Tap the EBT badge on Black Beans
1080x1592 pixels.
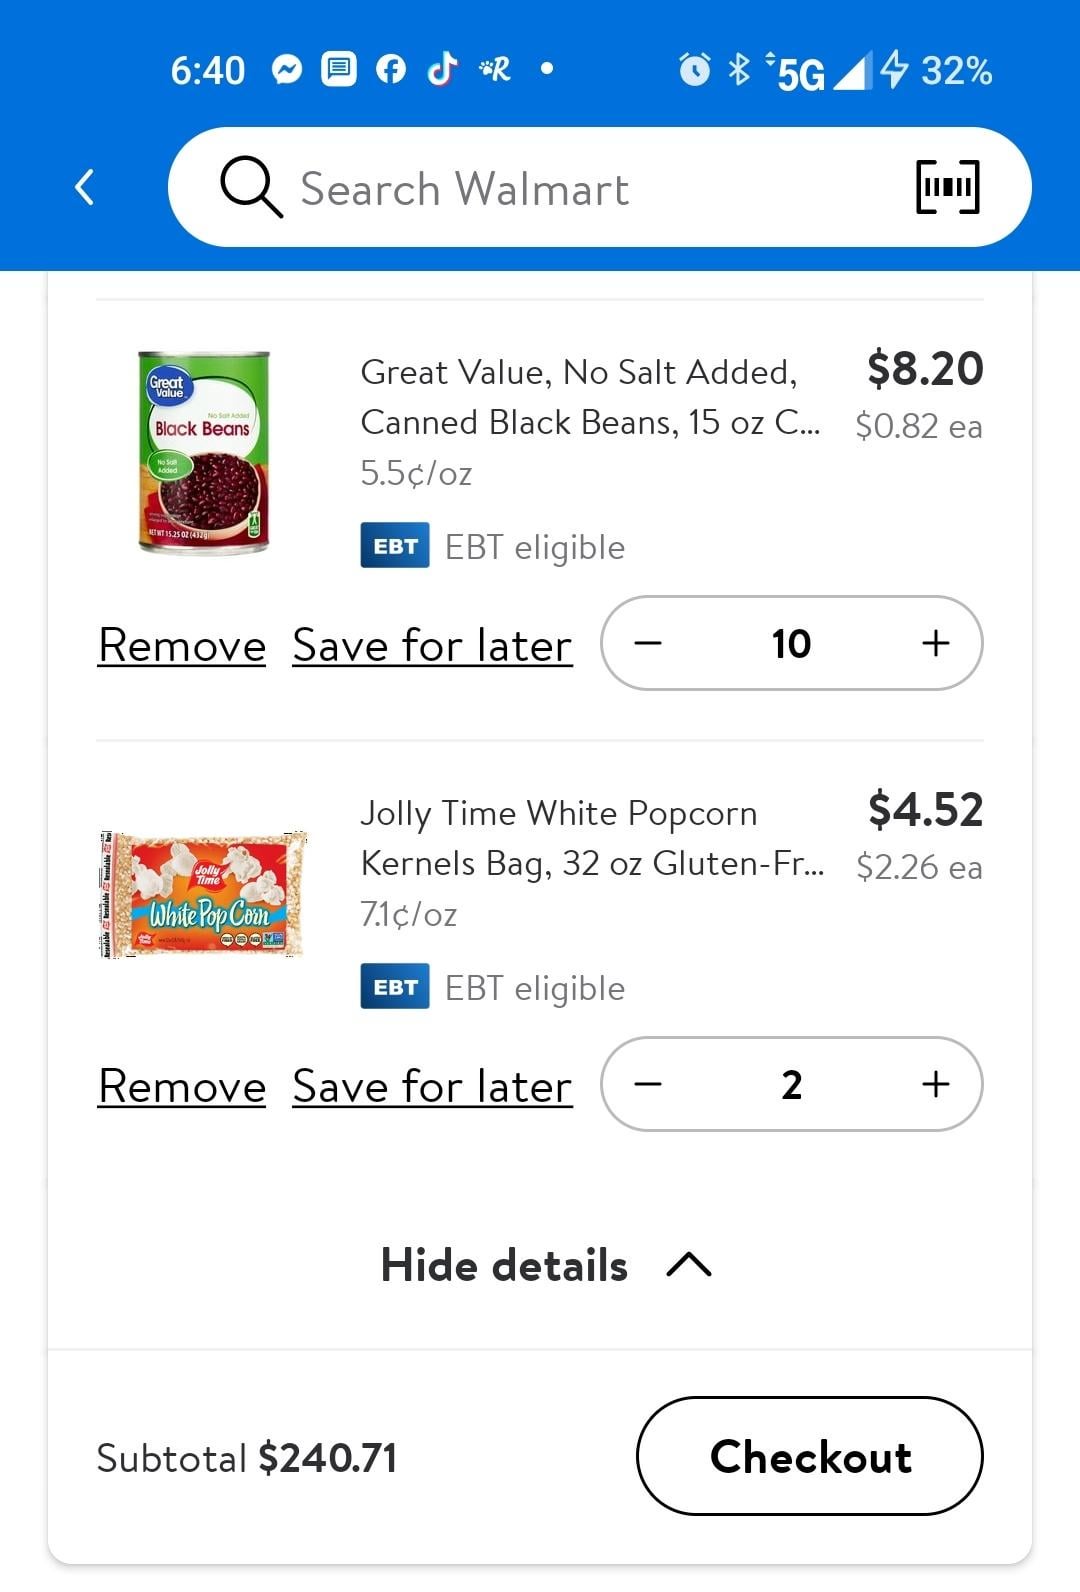(x=395, y=546)
